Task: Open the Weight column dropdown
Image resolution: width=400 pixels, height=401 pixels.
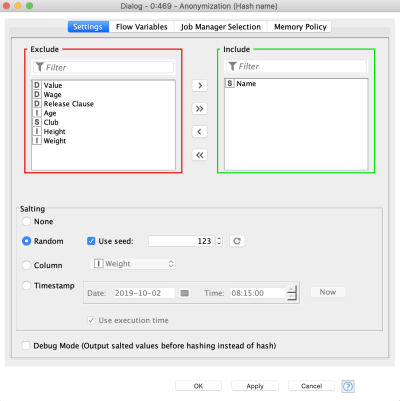Action: [x=133, y=264]
